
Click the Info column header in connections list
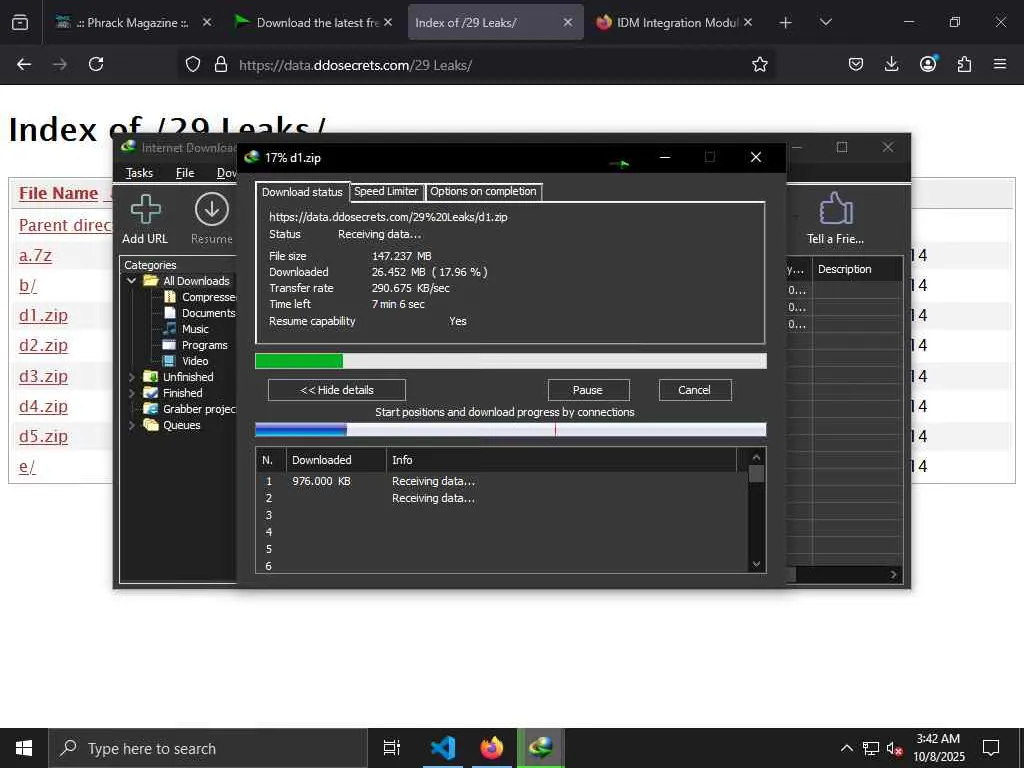click(x=562, y=460)
